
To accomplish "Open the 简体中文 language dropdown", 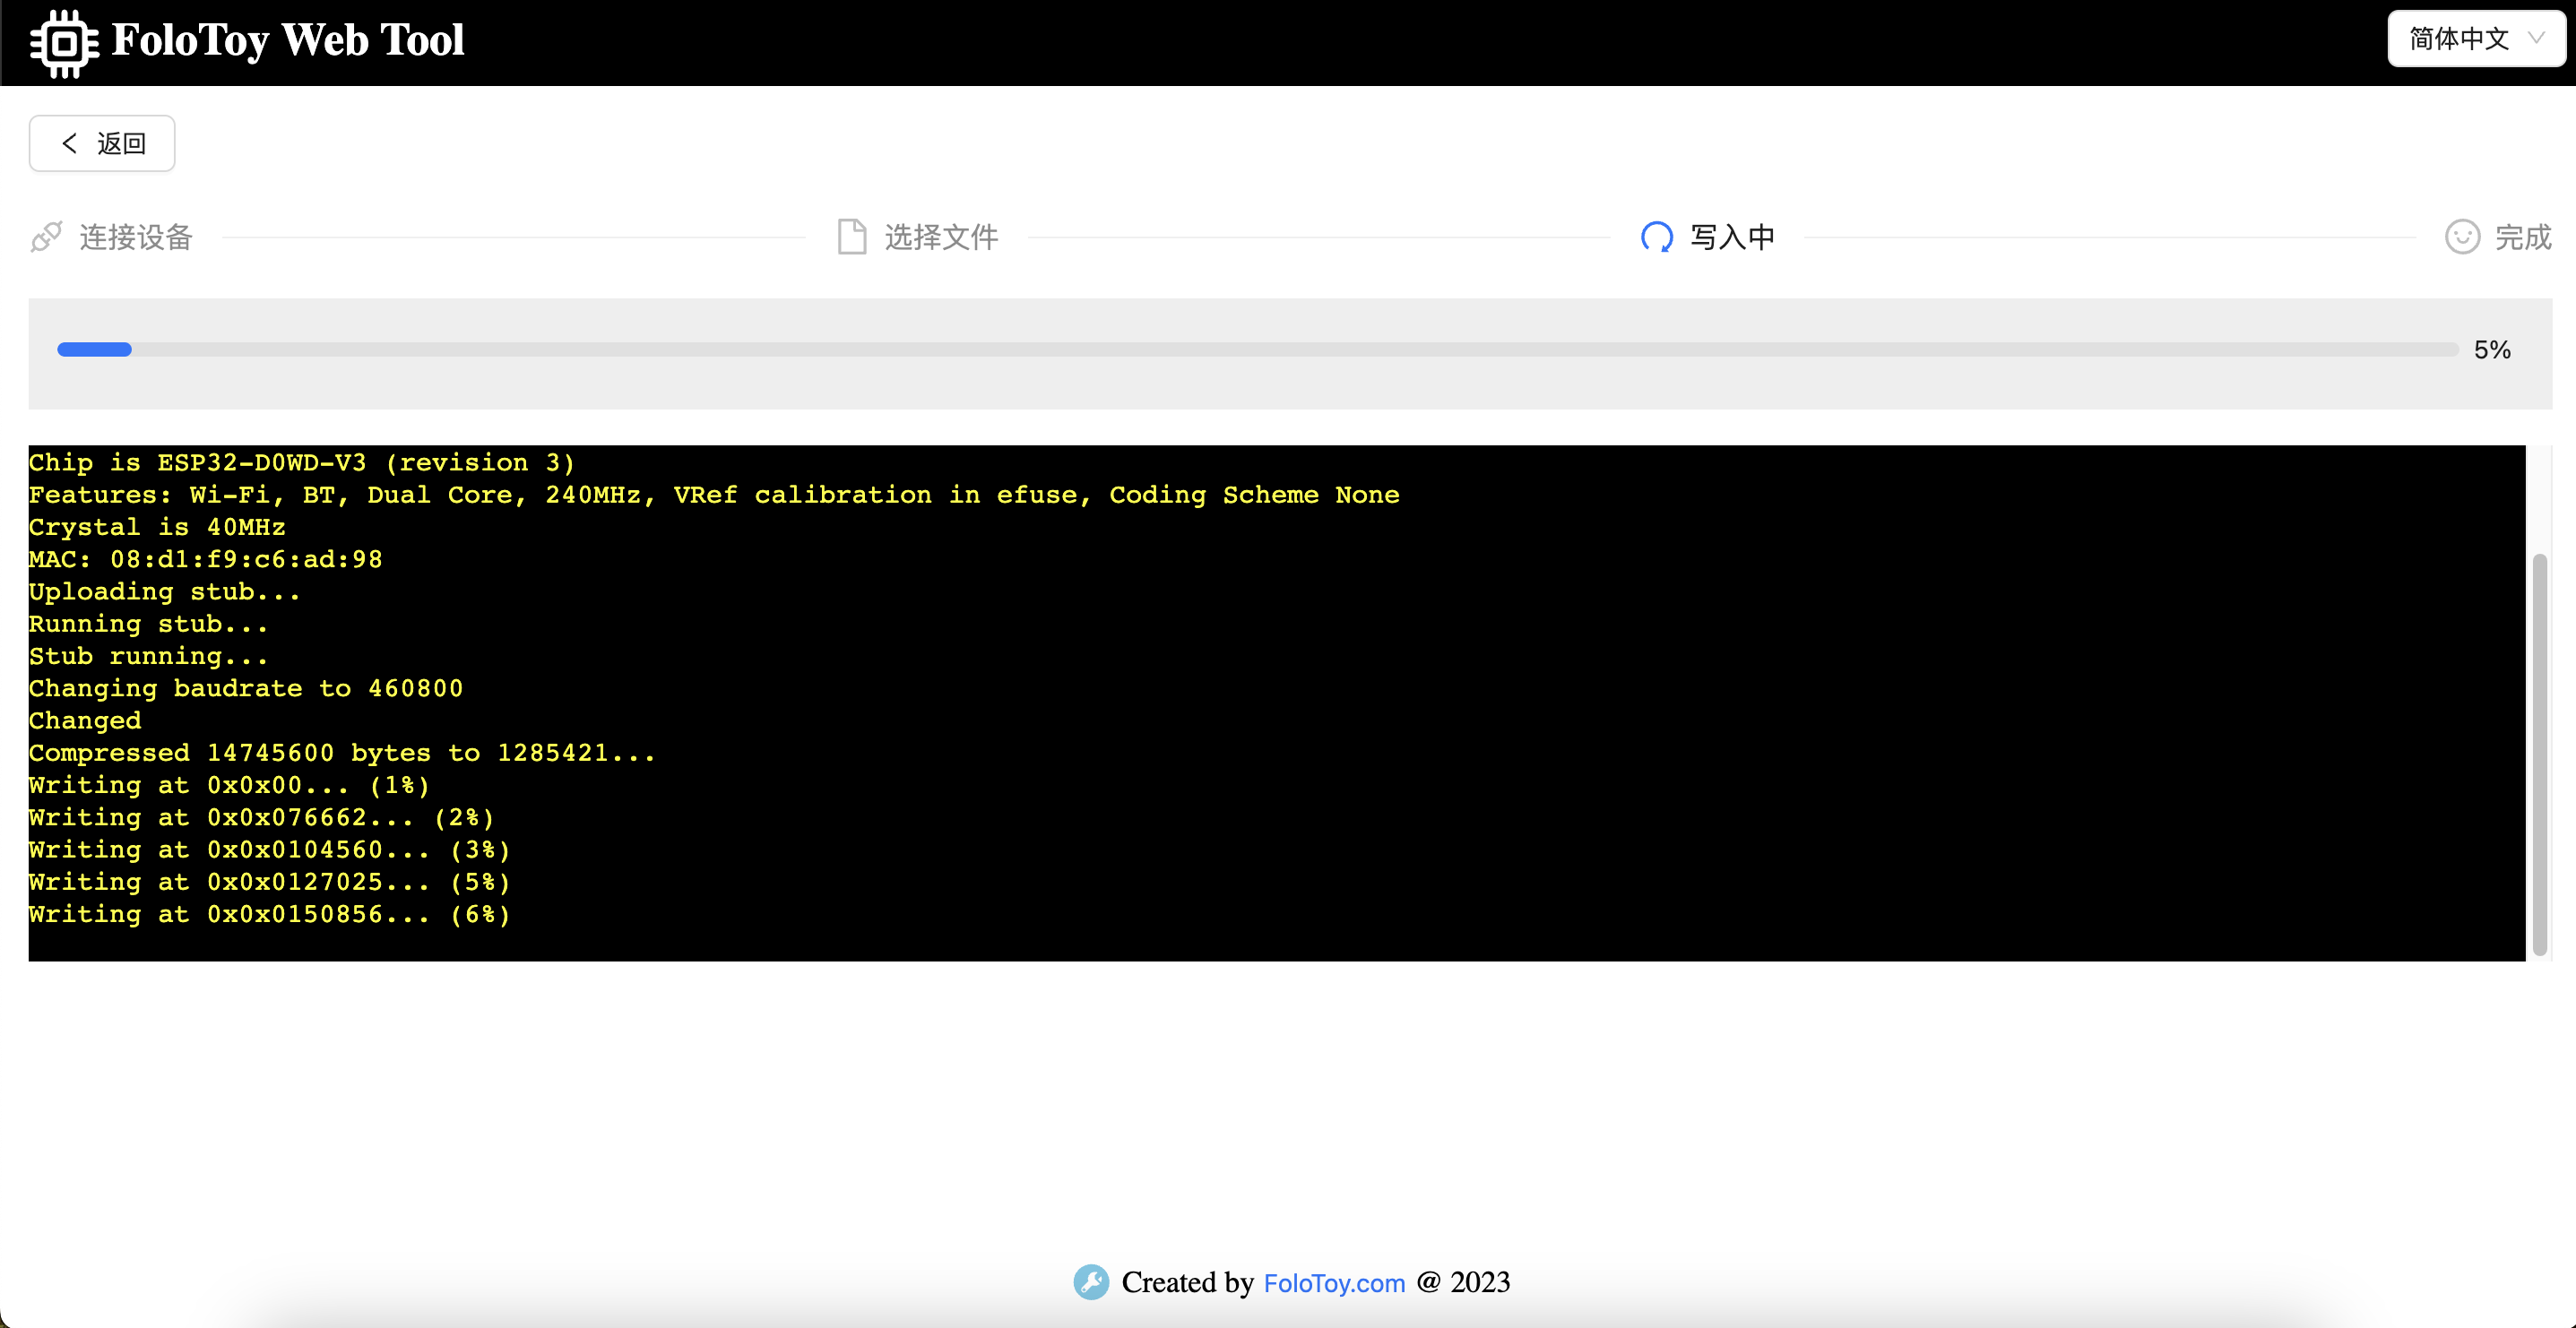I will click(x=2460, y=39).
